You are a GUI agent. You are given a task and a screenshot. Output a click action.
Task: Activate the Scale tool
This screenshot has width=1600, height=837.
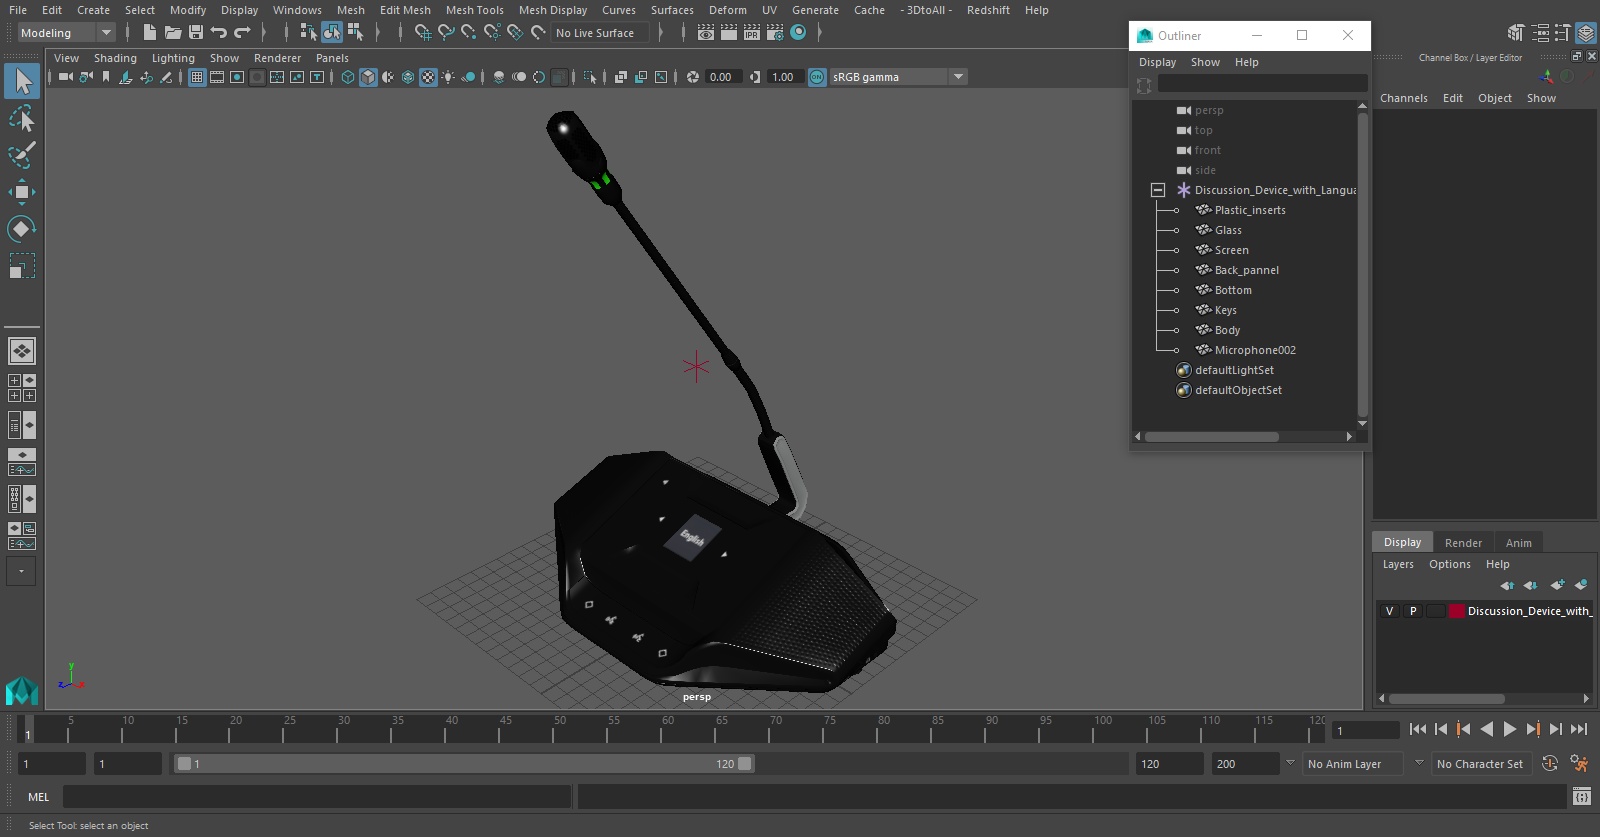[x=22, y=265]
